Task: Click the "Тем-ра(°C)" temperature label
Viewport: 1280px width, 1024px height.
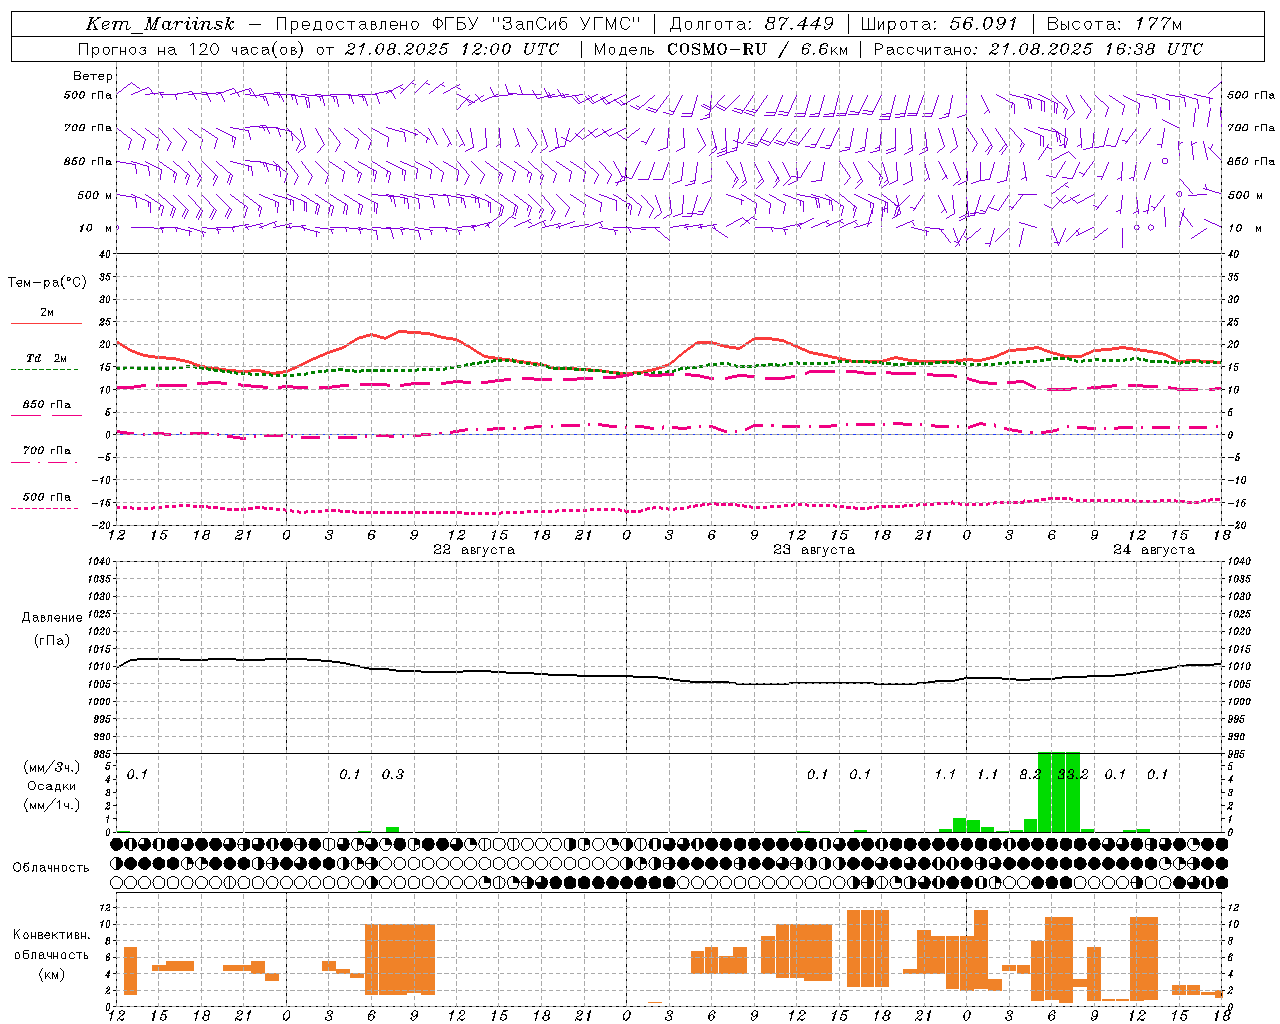Action: [x=47, y=283]
